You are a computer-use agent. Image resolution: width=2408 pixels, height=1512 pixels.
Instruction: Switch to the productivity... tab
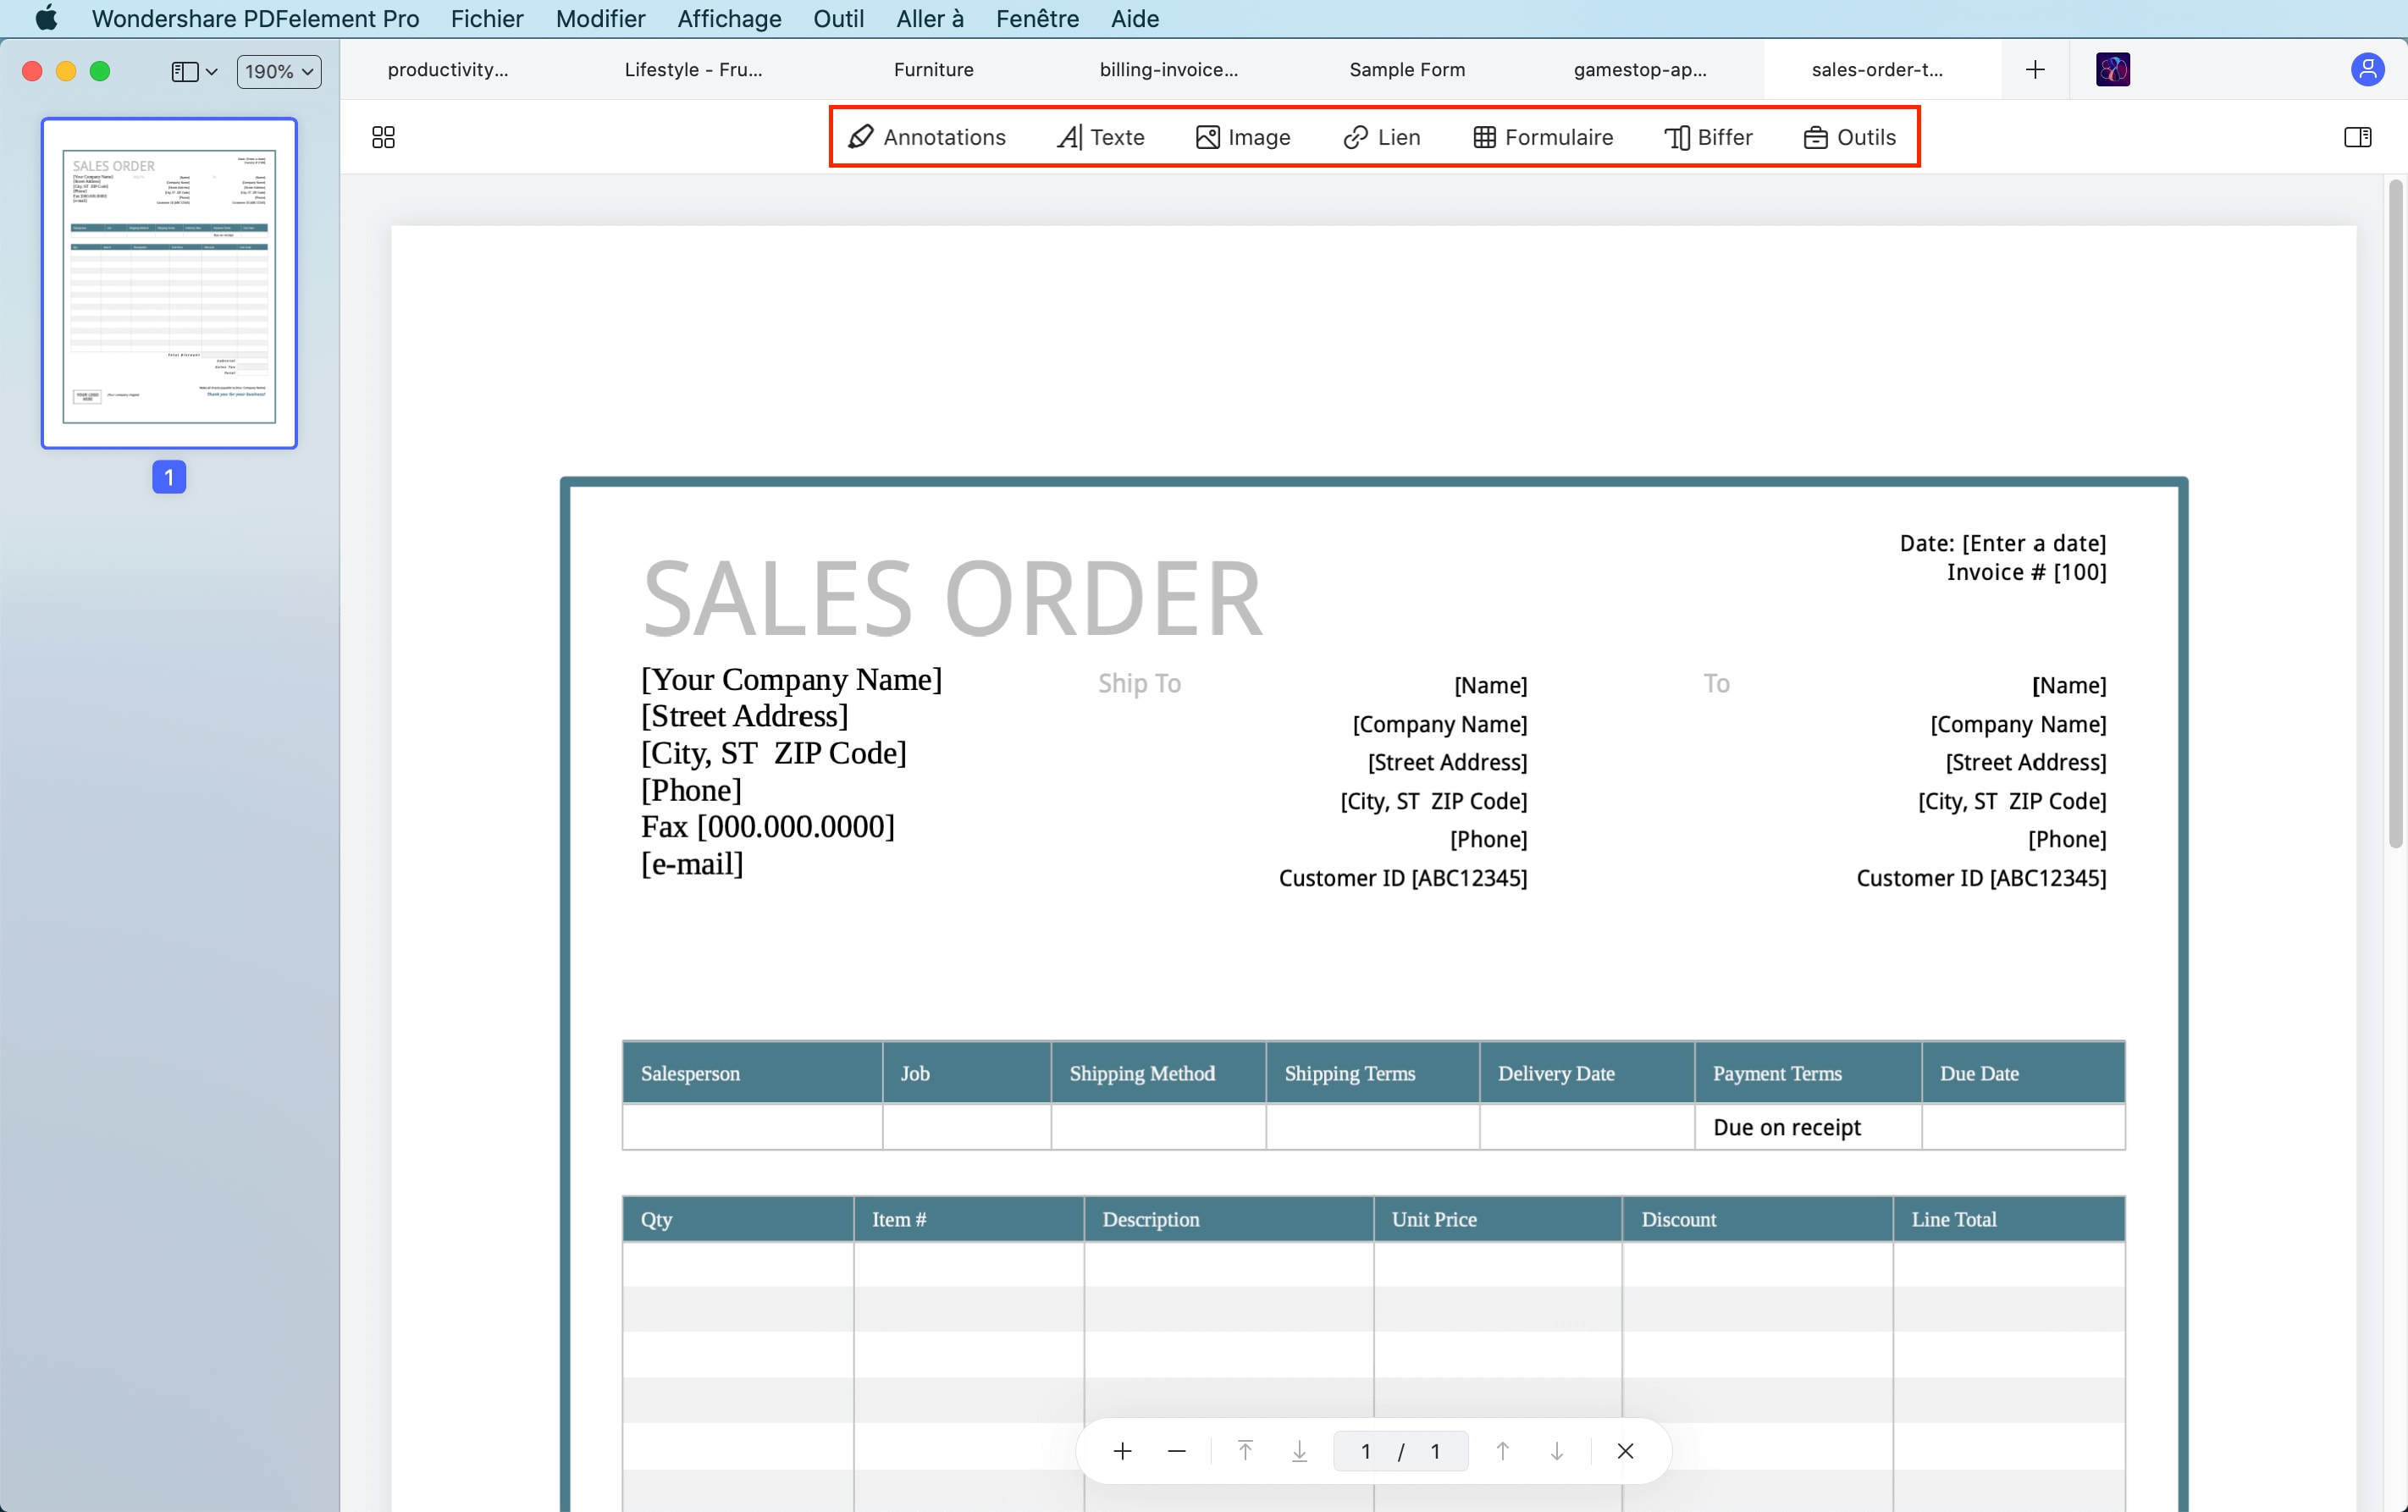tap(447, 69)
